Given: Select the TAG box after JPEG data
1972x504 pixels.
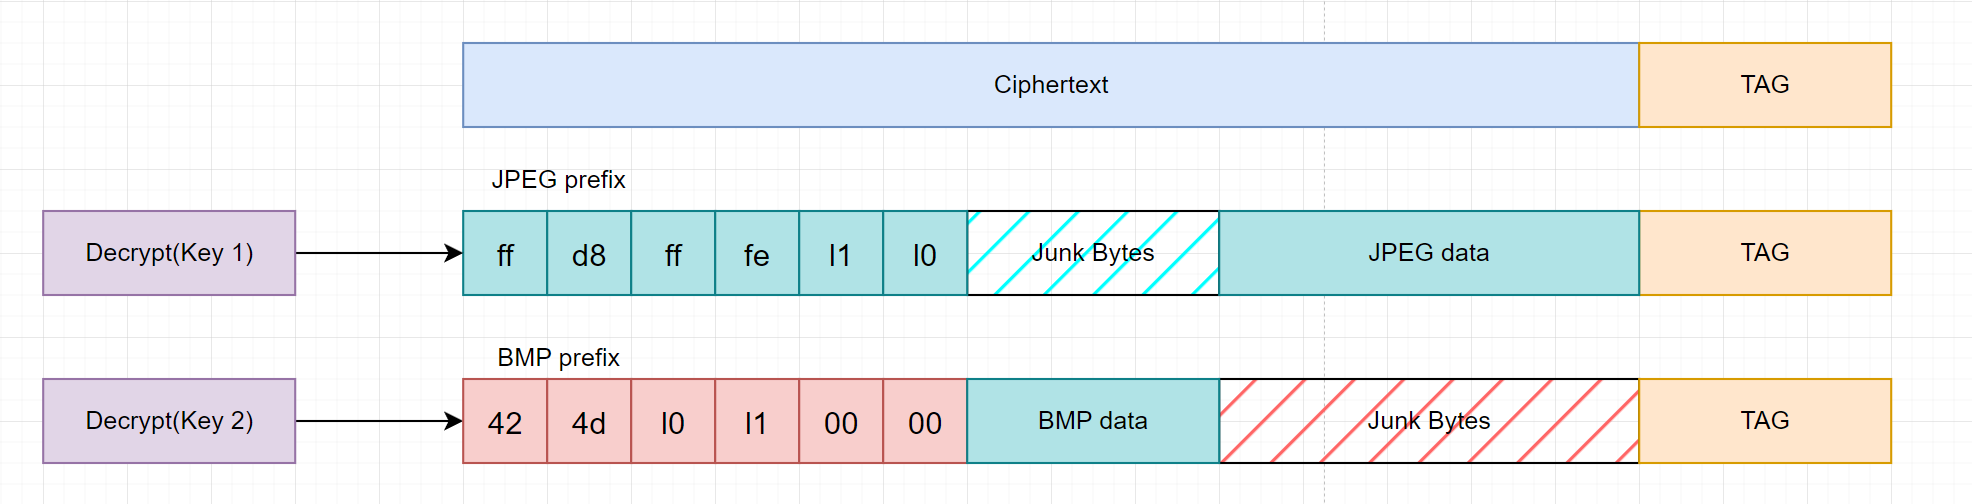Looking at the screenshot, I should (1764, 253).
